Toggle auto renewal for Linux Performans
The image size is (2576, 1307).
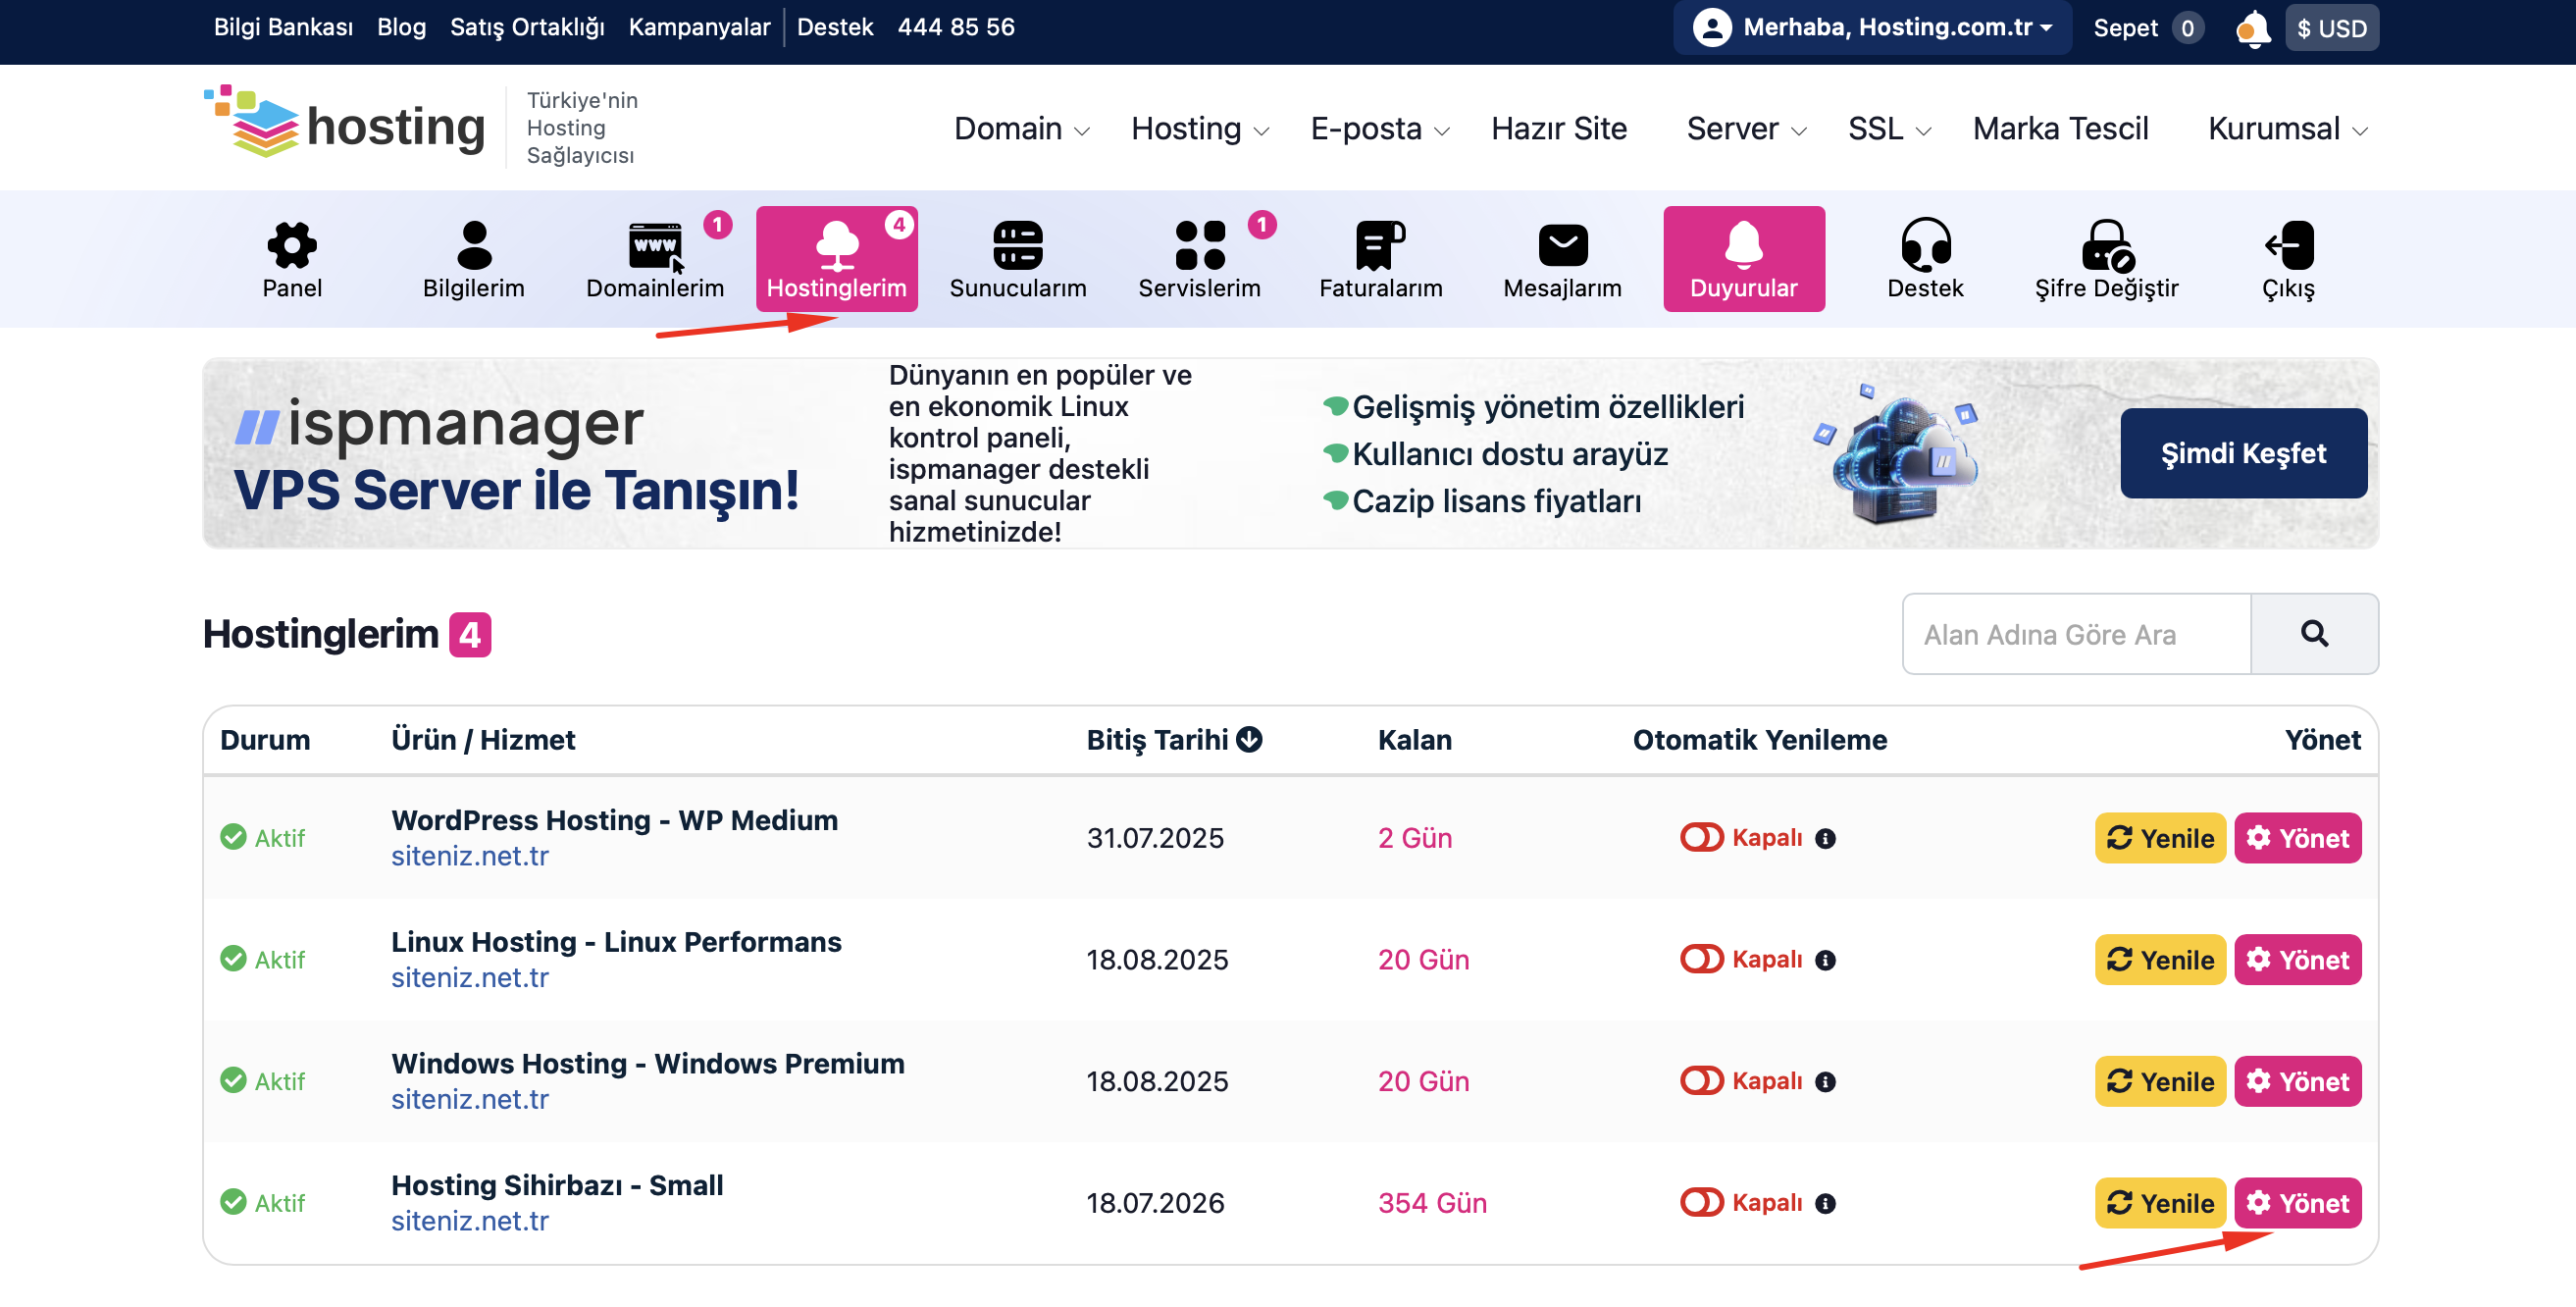[1701, 959]
